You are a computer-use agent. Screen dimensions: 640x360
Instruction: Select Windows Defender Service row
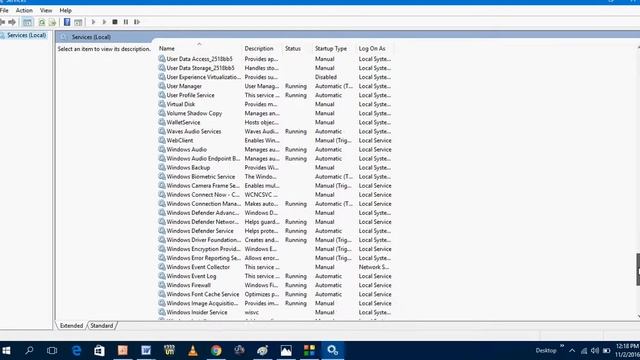(x=274, y=231)
